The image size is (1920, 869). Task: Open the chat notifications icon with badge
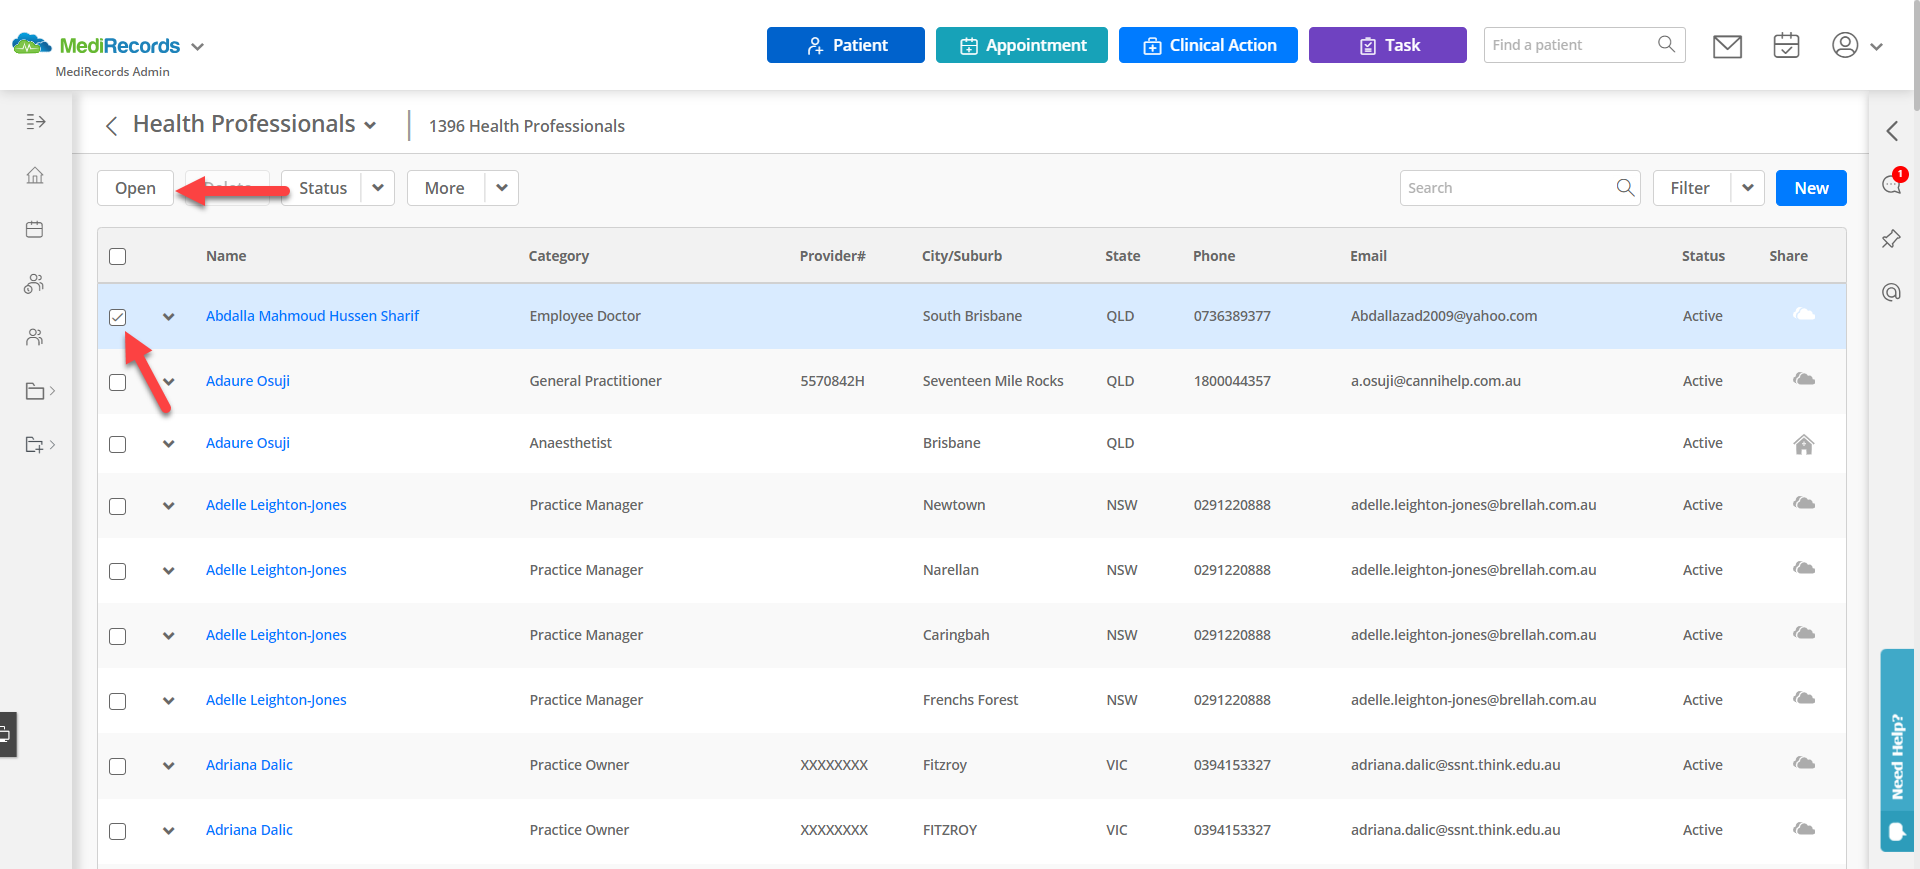1892,183
